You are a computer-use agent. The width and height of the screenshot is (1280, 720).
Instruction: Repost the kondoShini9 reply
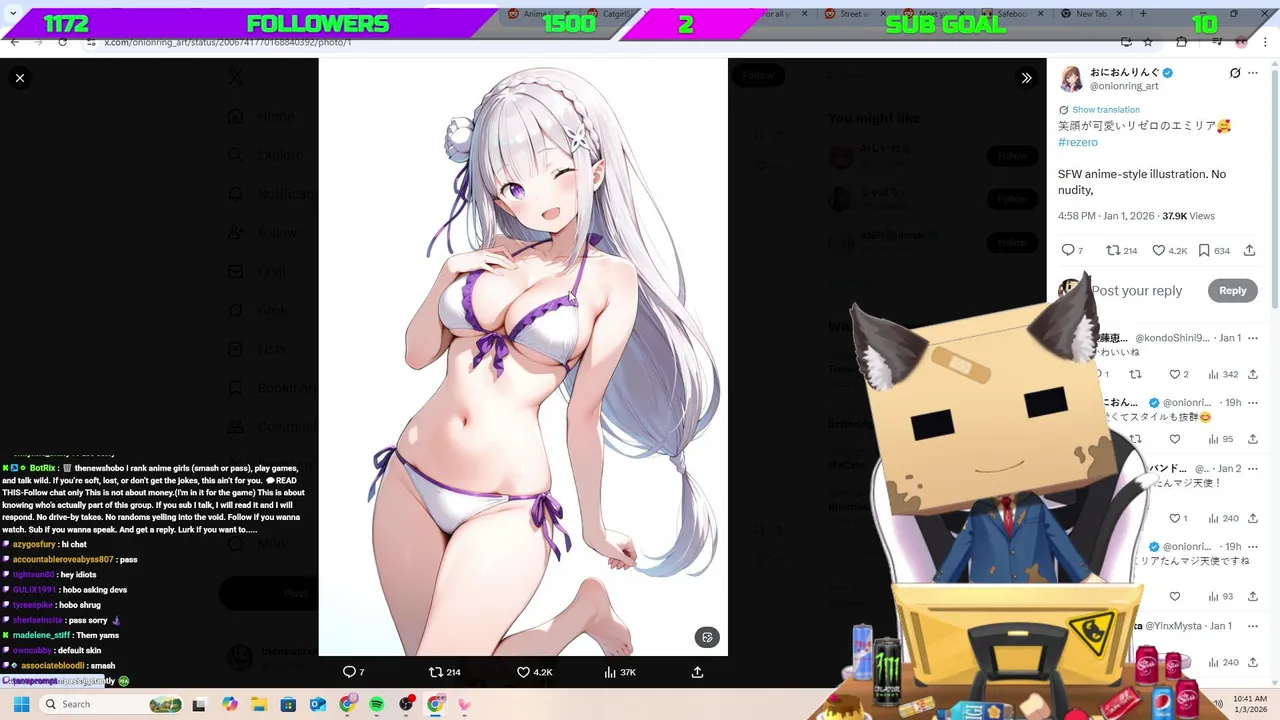(x=1135, y=374)
